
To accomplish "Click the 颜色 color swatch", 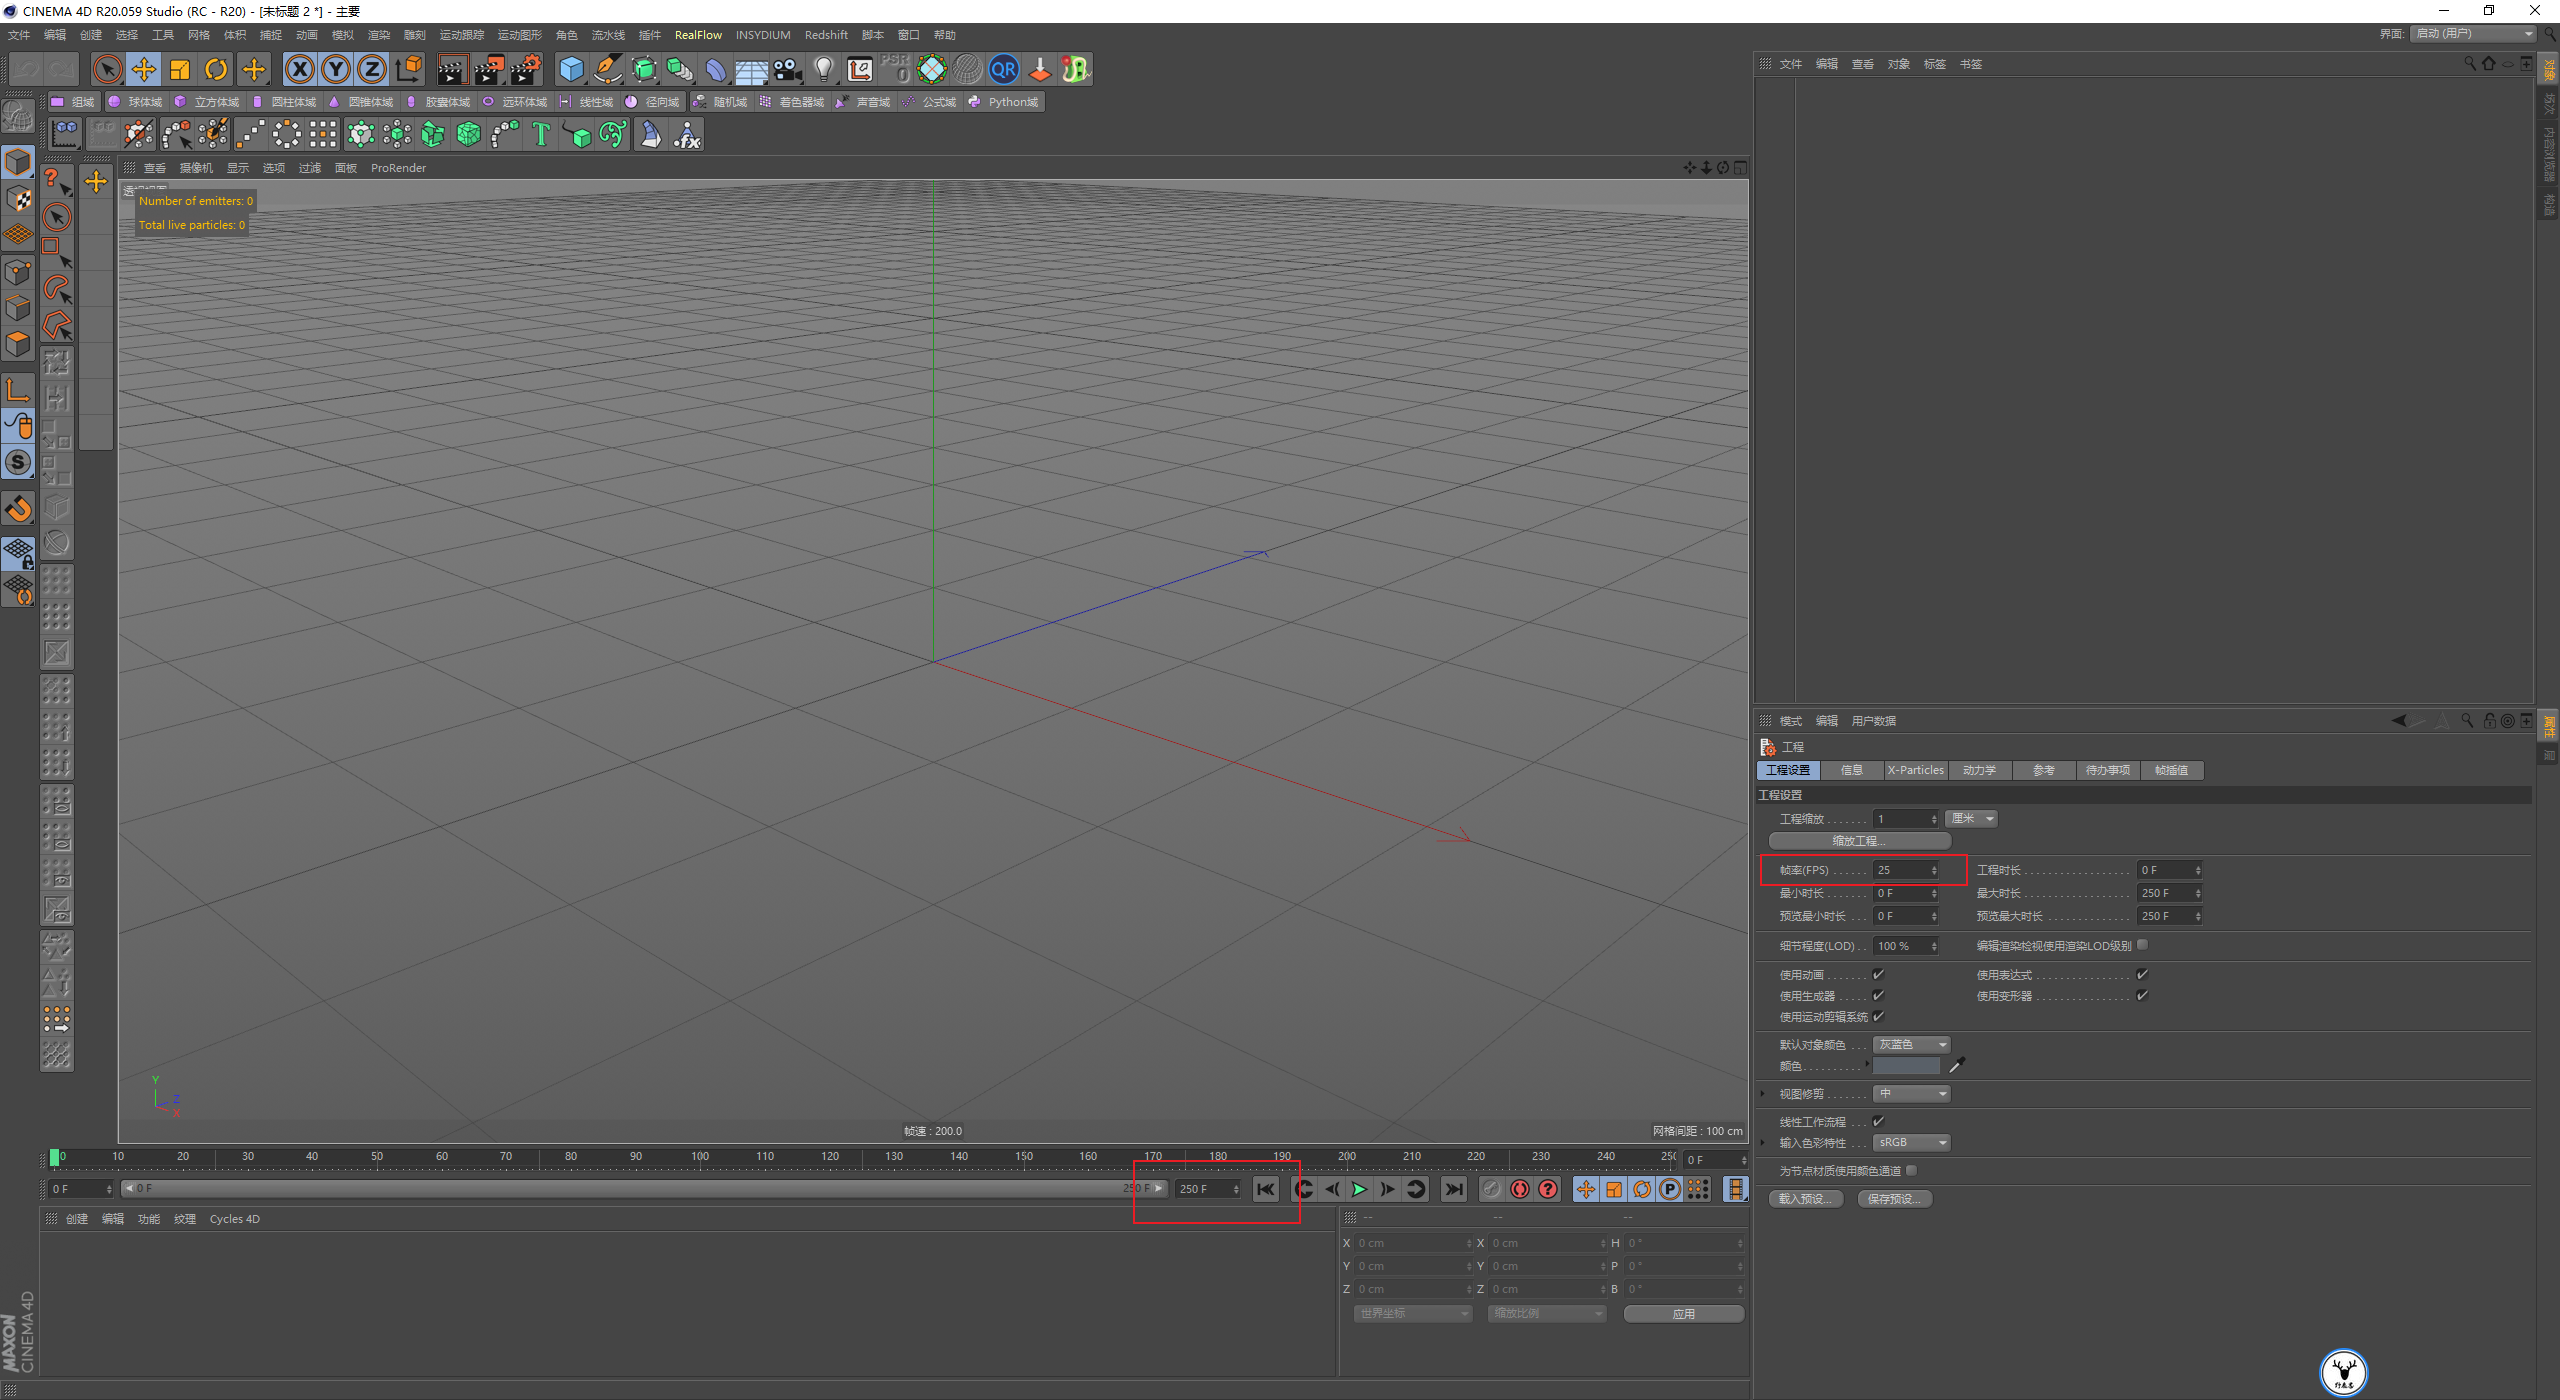I will click(x=1905, y=1066).
